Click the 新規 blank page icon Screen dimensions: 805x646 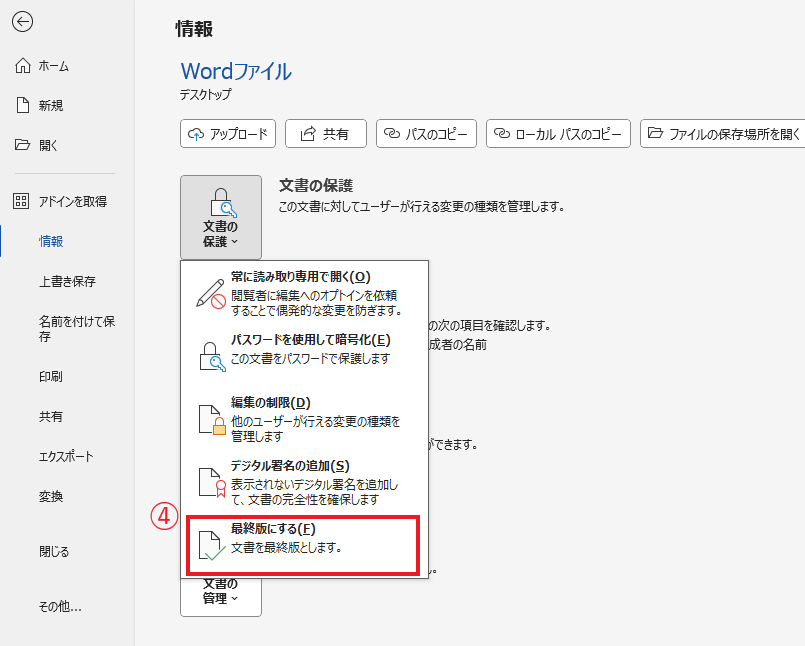(x=23, y=105)
